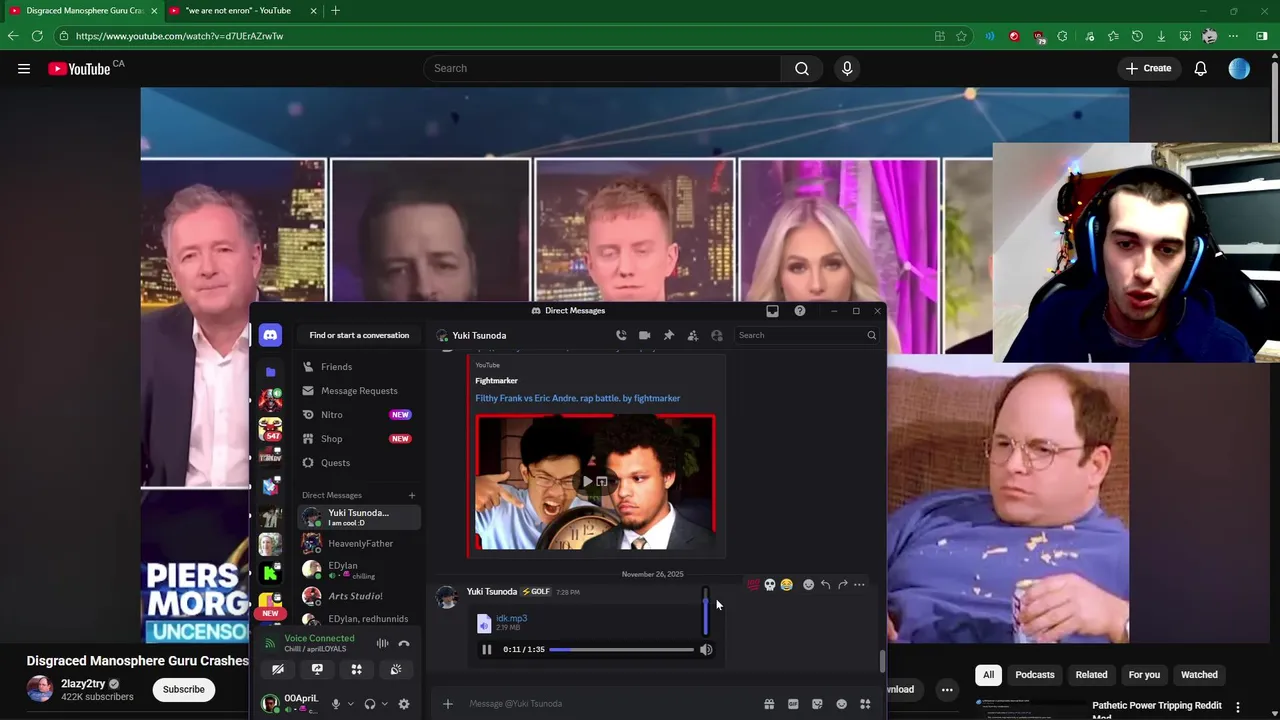Image resolution: width=1280 pixels, height=720 pixels.
Task: Start a voice call with Yuki Tsunoda
Action: click(x=621, y=335)
